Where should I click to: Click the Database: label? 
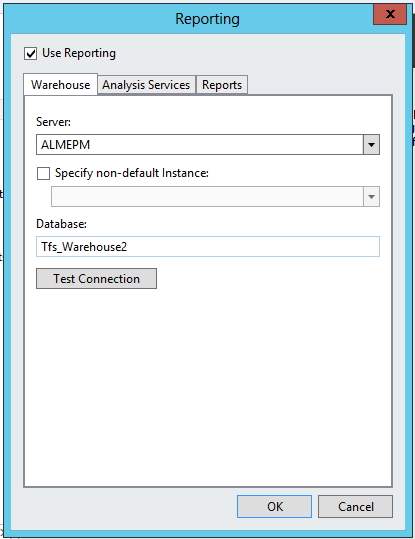(61, 224)
